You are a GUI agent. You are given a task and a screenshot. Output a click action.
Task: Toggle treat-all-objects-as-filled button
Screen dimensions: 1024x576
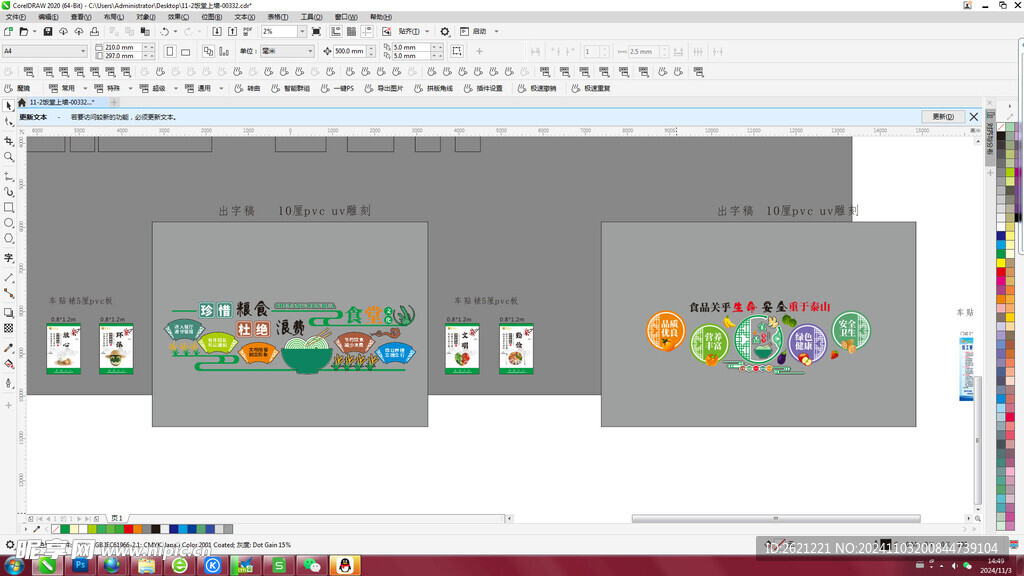click(456, 51)
